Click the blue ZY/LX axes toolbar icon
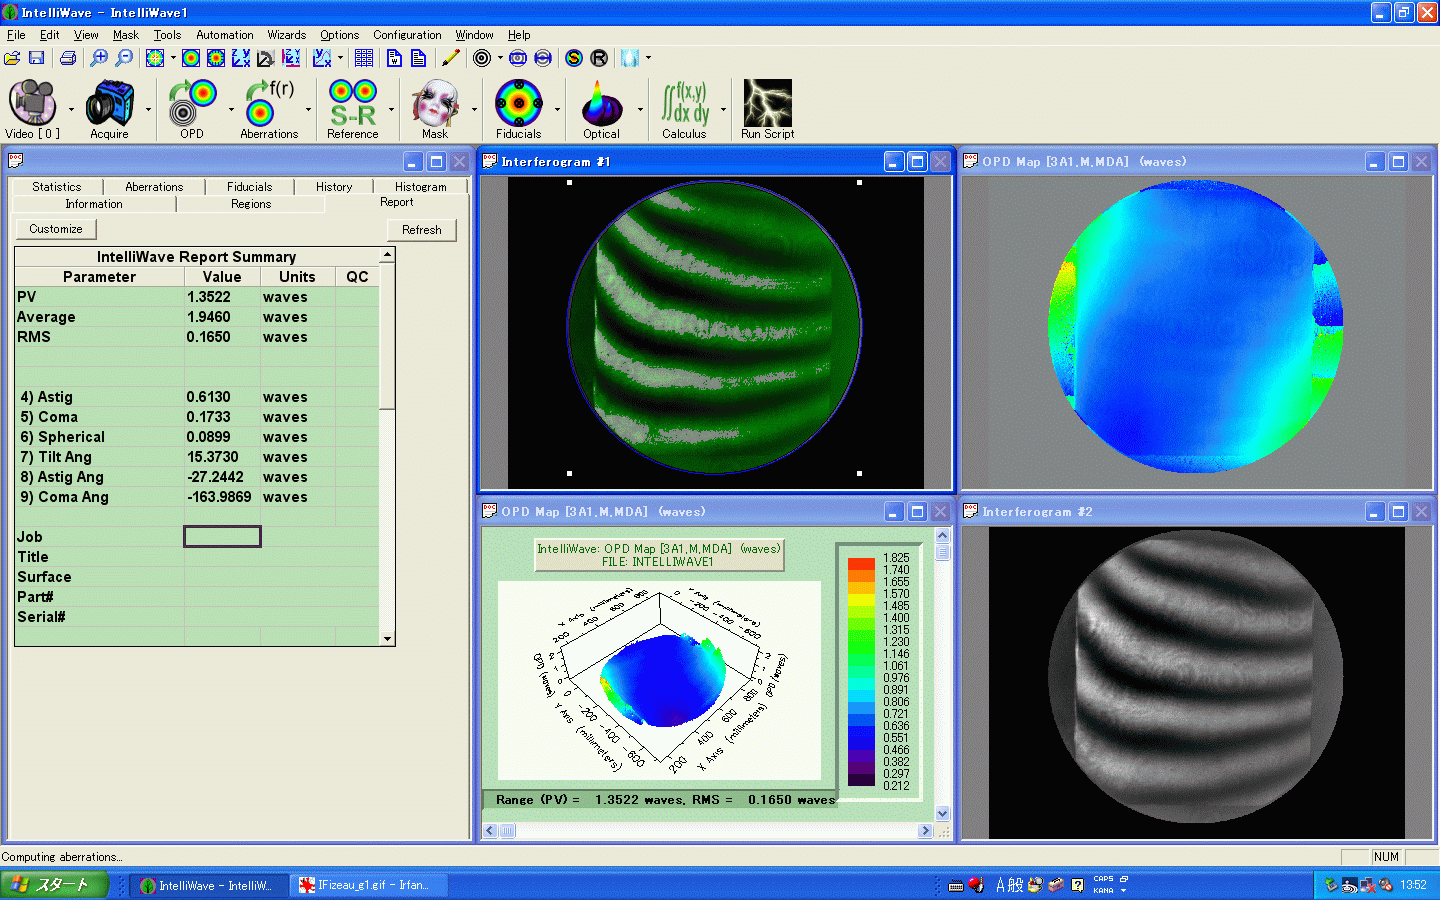Screen dimensions: 1440x900 241,58
